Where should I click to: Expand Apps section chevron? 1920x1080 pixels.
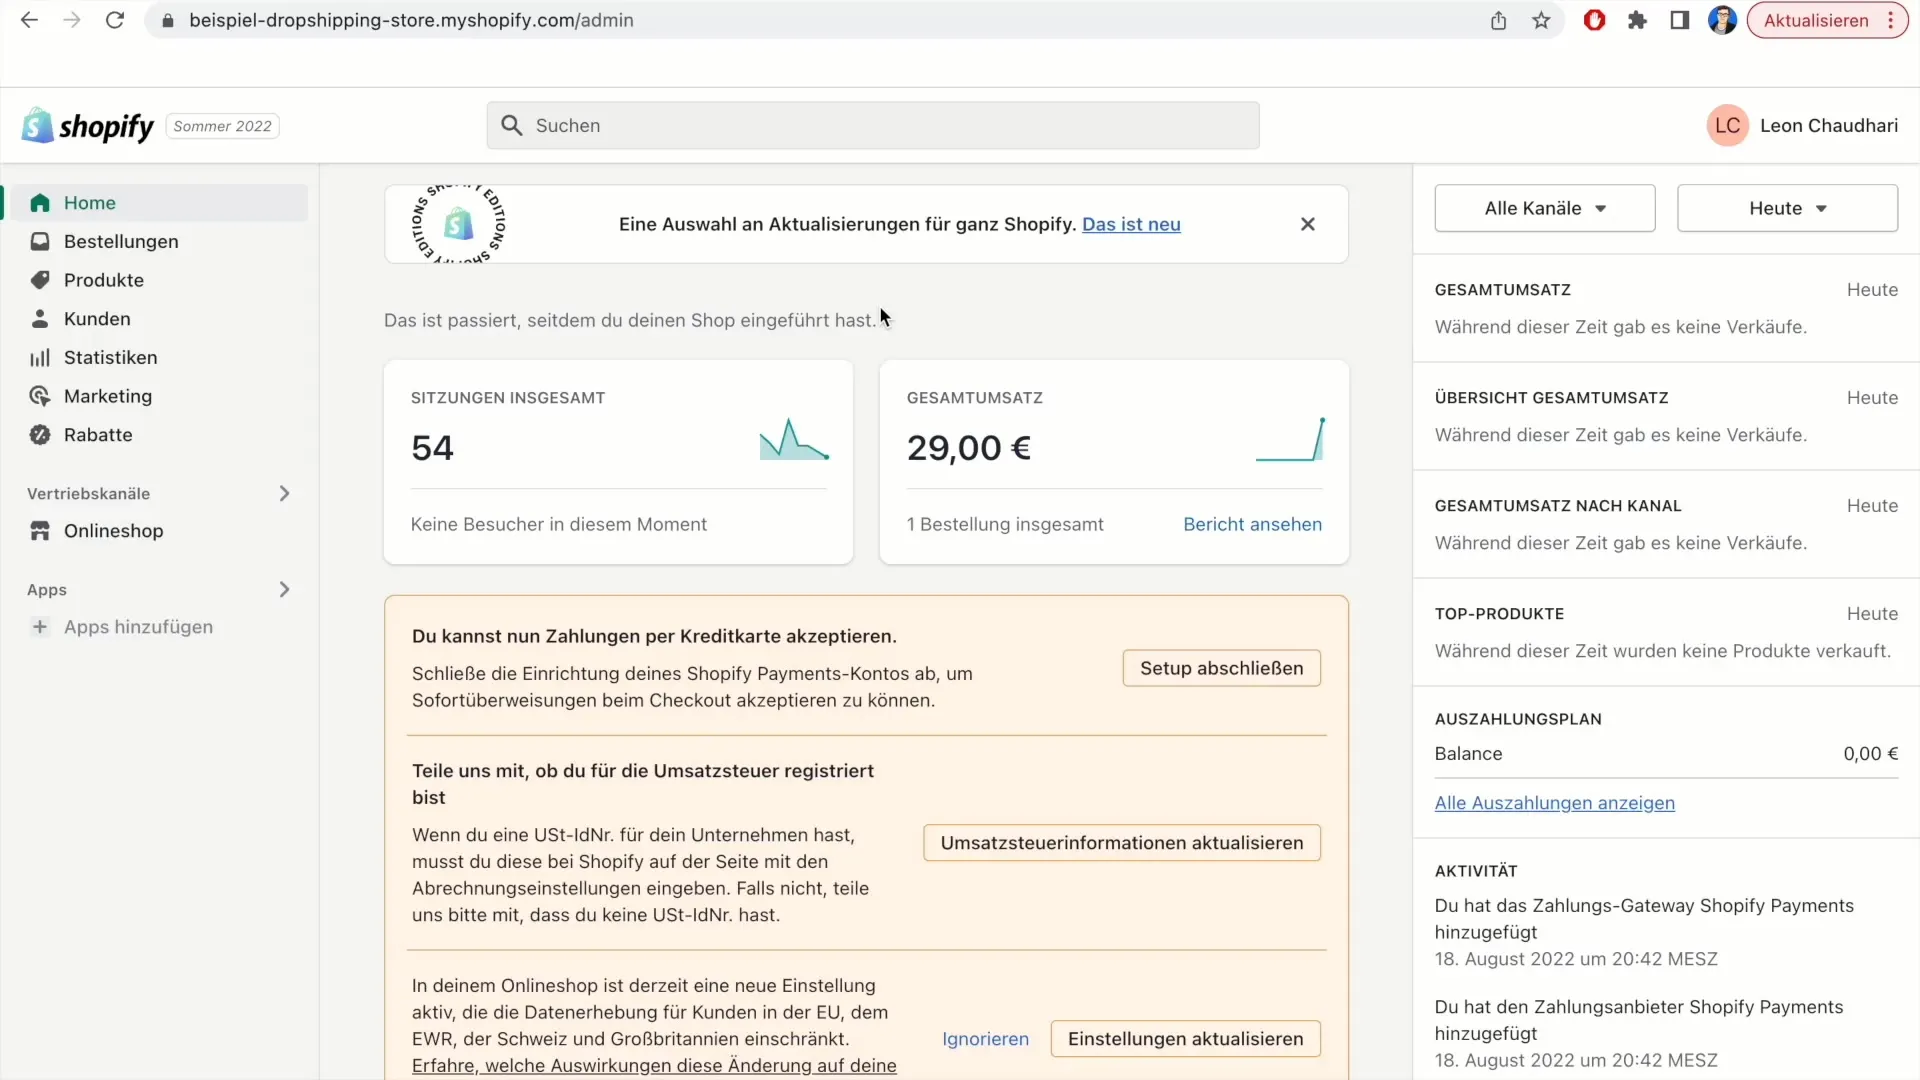click(284, 589)
